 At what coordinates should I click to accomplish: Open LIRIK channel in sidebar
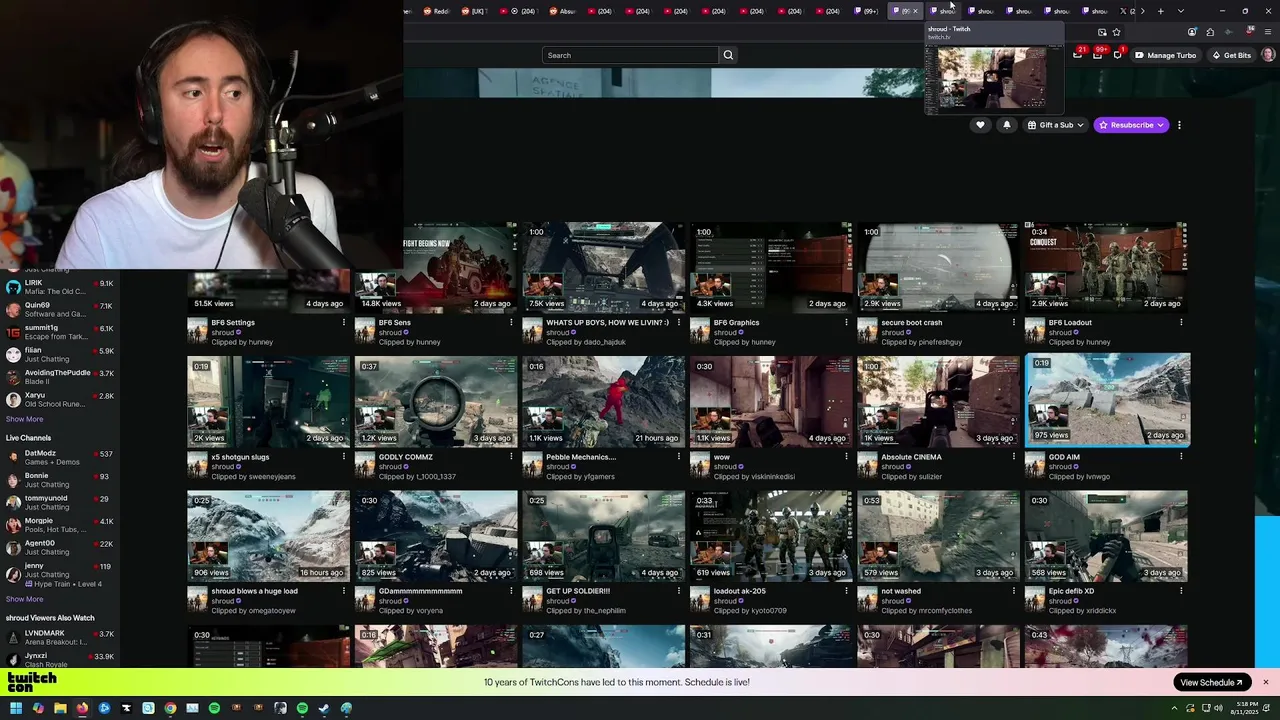tap(59, 287)
